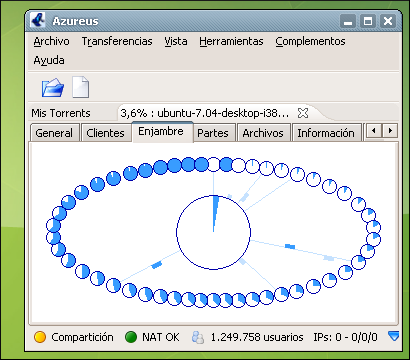Click the large central swarm circle
This screenshot has width=410, height=360.
213,232
